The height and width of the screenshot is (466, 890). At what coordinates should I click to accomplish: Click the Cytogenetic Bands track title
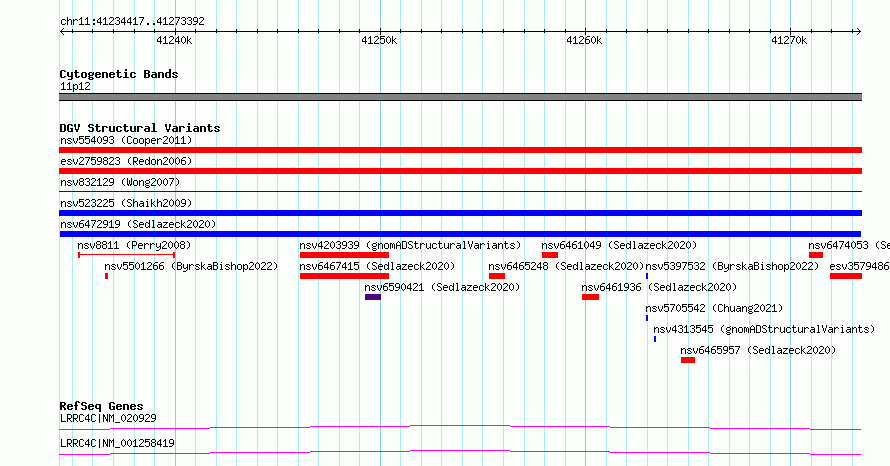coord(119,74)
